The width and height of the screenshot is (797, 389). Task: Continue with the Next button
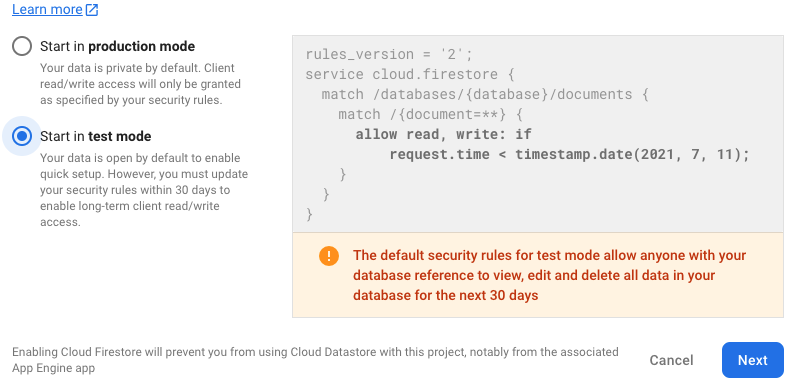pos(753,360)
